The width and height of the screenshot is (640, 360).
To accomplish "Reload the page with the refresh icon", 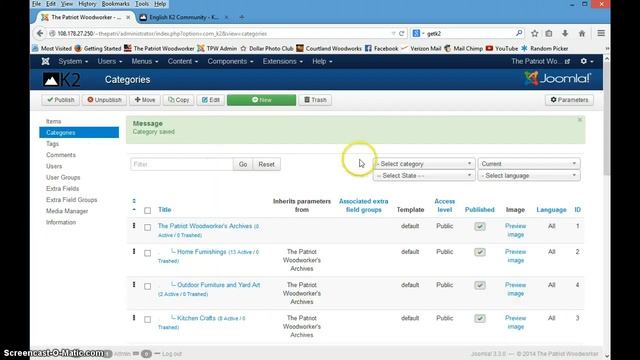I will click(402, 33).
